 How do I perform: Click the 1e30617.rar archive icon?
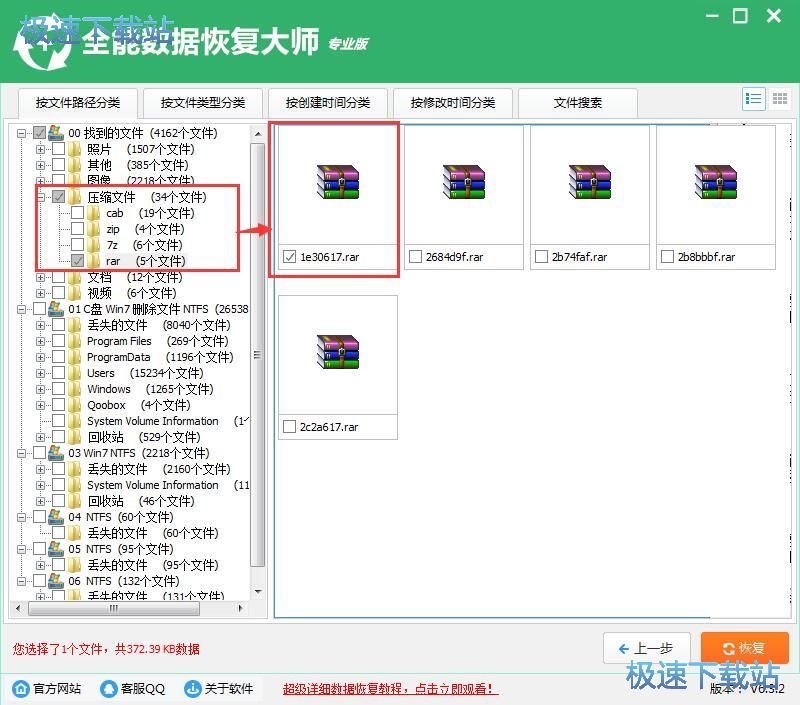tap(338, 182)
